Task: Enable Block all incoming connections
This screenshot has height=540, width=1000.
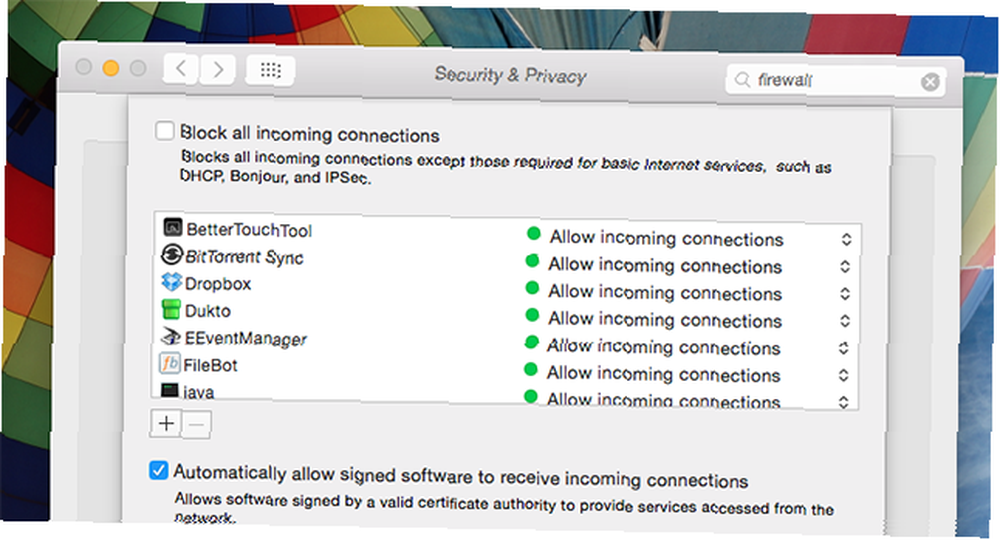Action: point(165,131)
